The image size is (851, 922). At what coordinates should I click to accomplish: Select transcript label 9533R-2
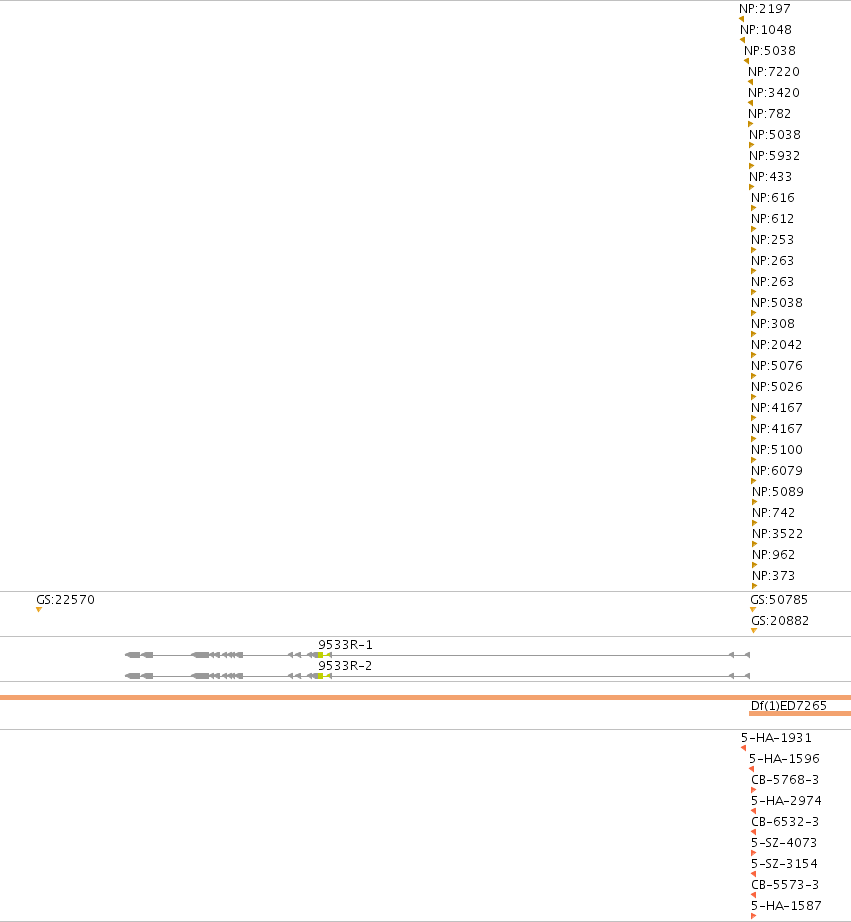346,666
